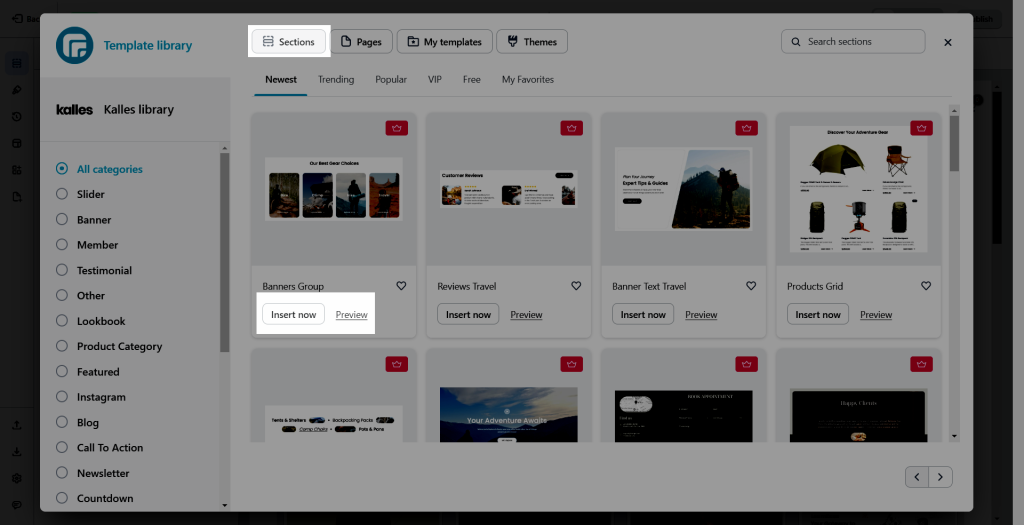Insert the Banners Group section now
Image resolution: width=1024 pixels, height=525 pixels.
tap(293, 314)
